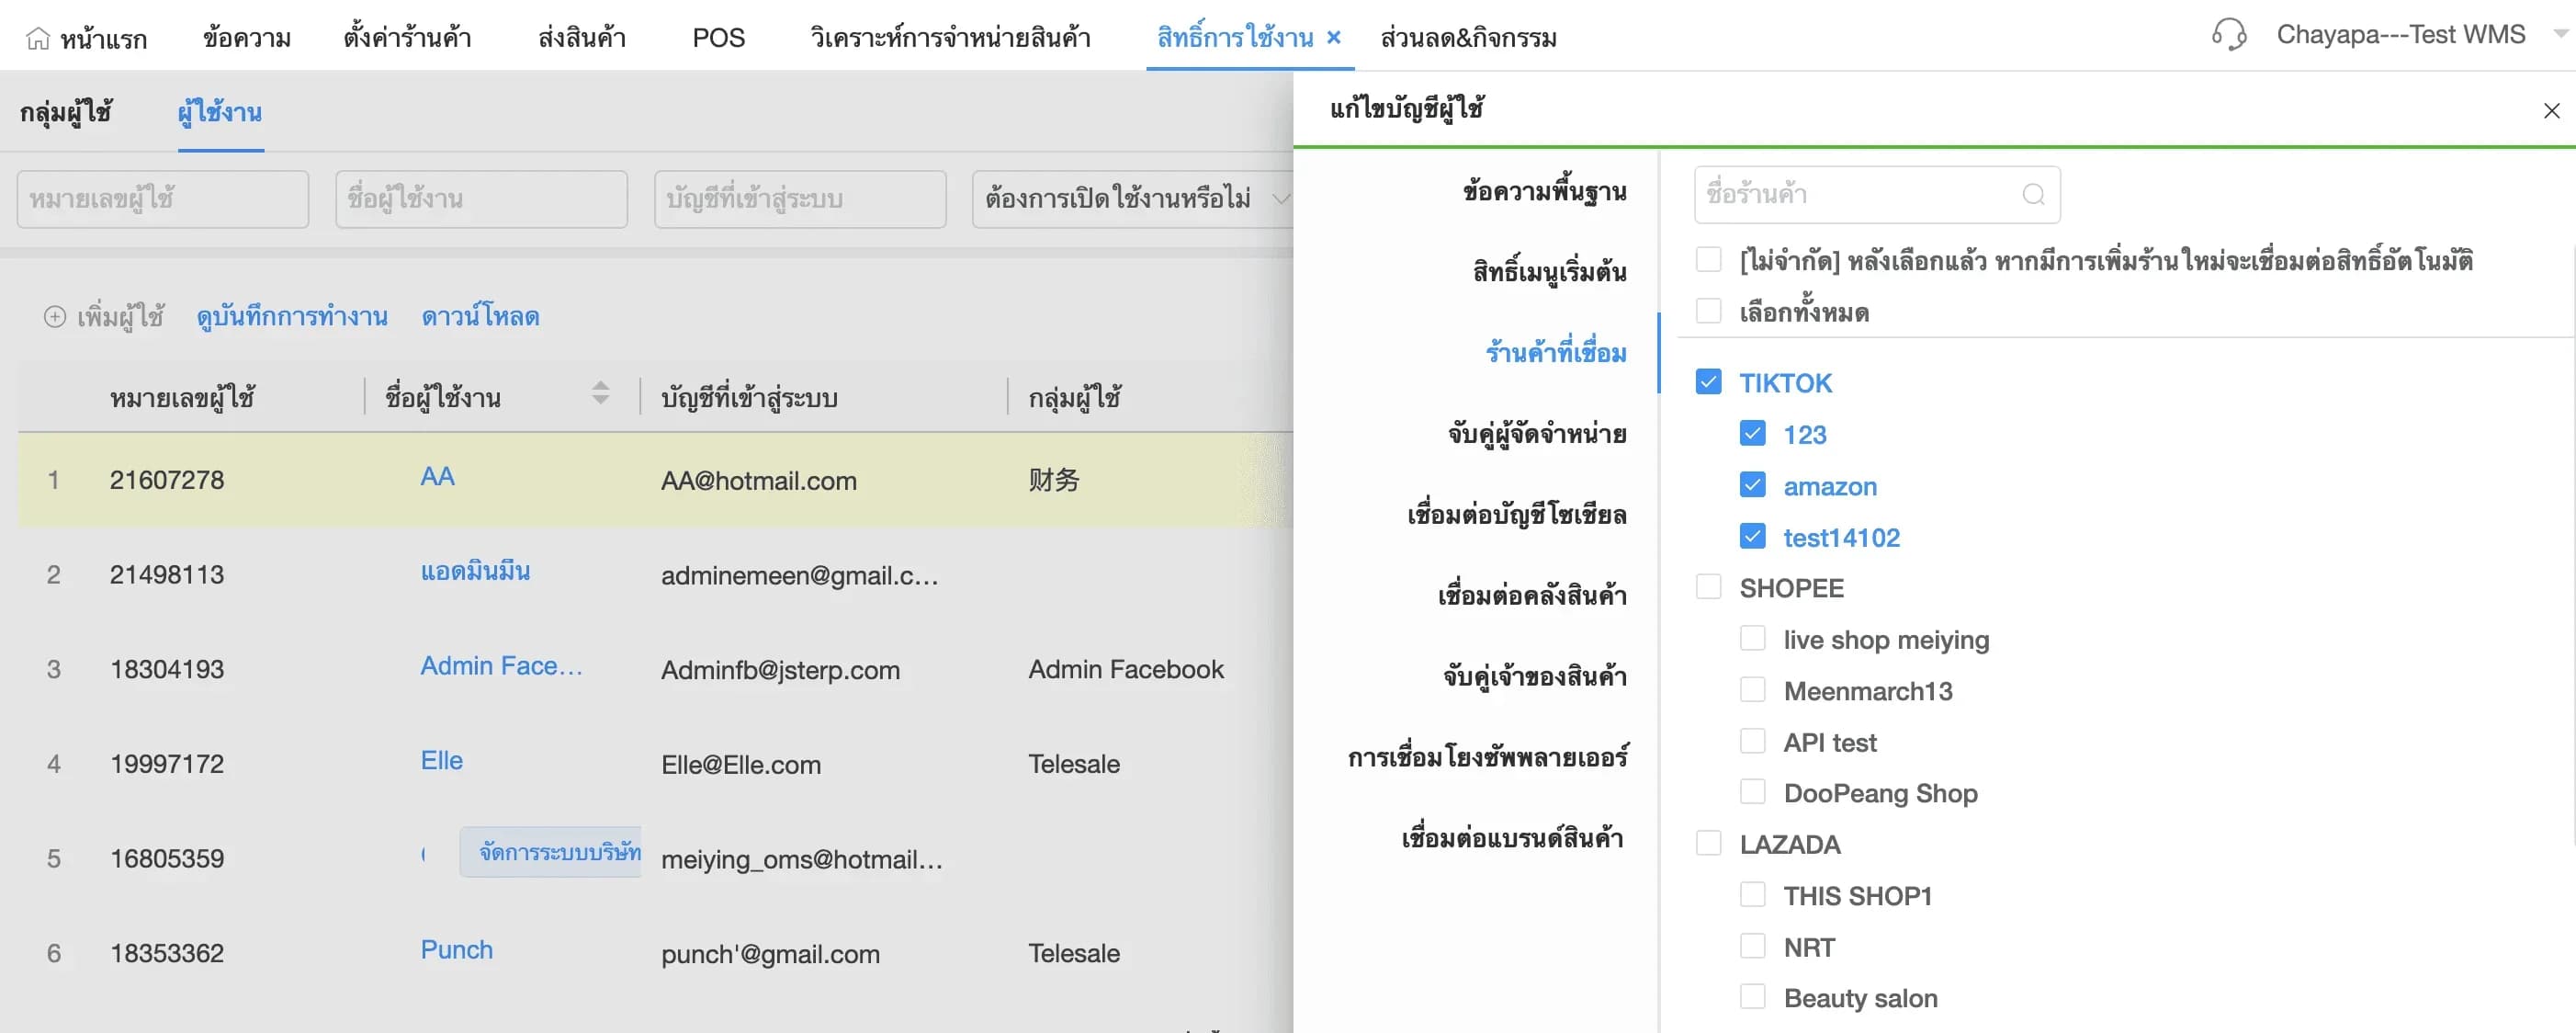Go to the POS menu
This screenshot has height=1033, width=2576.
(718, 38)
